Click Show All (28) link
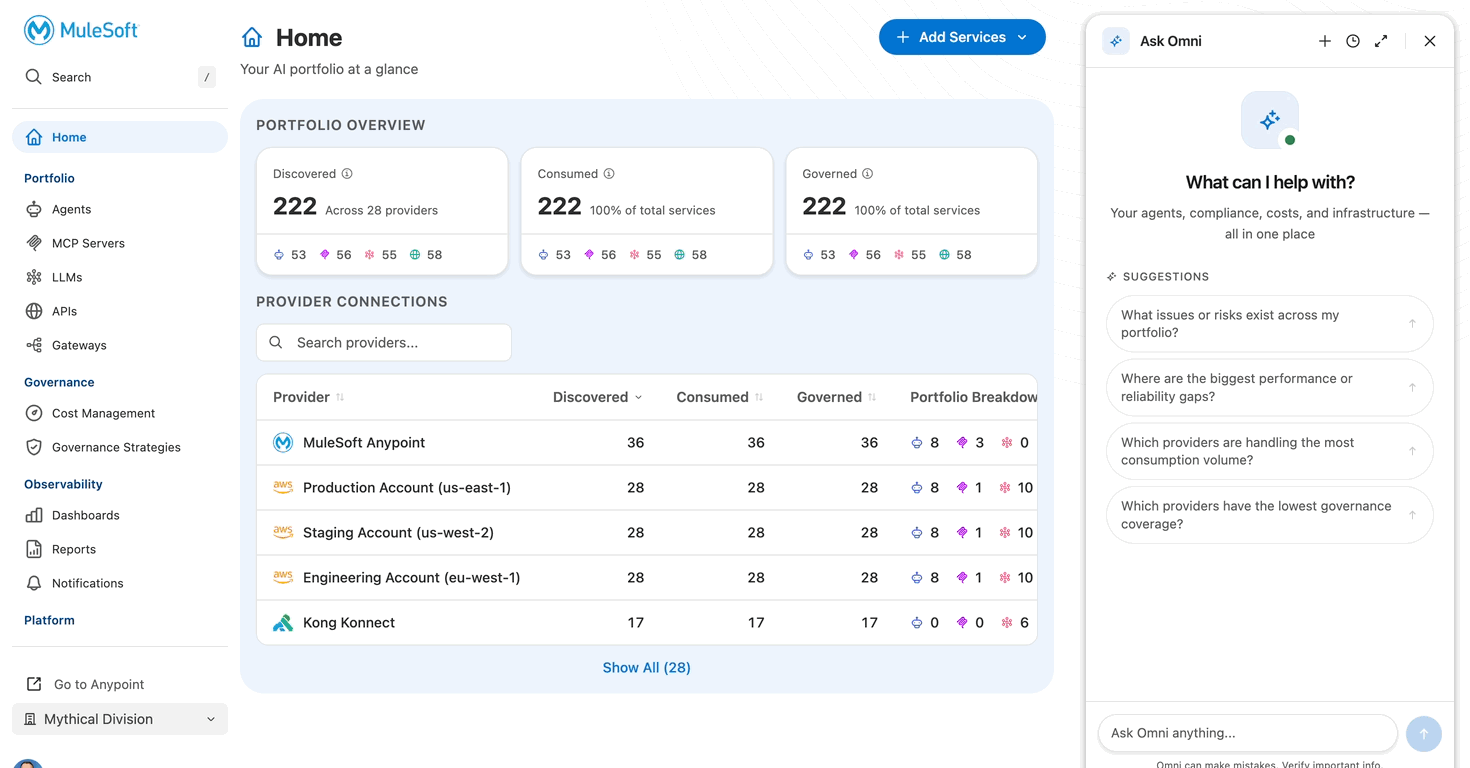This screenshot has height=768, width=1470. click(x=646, y=668)
